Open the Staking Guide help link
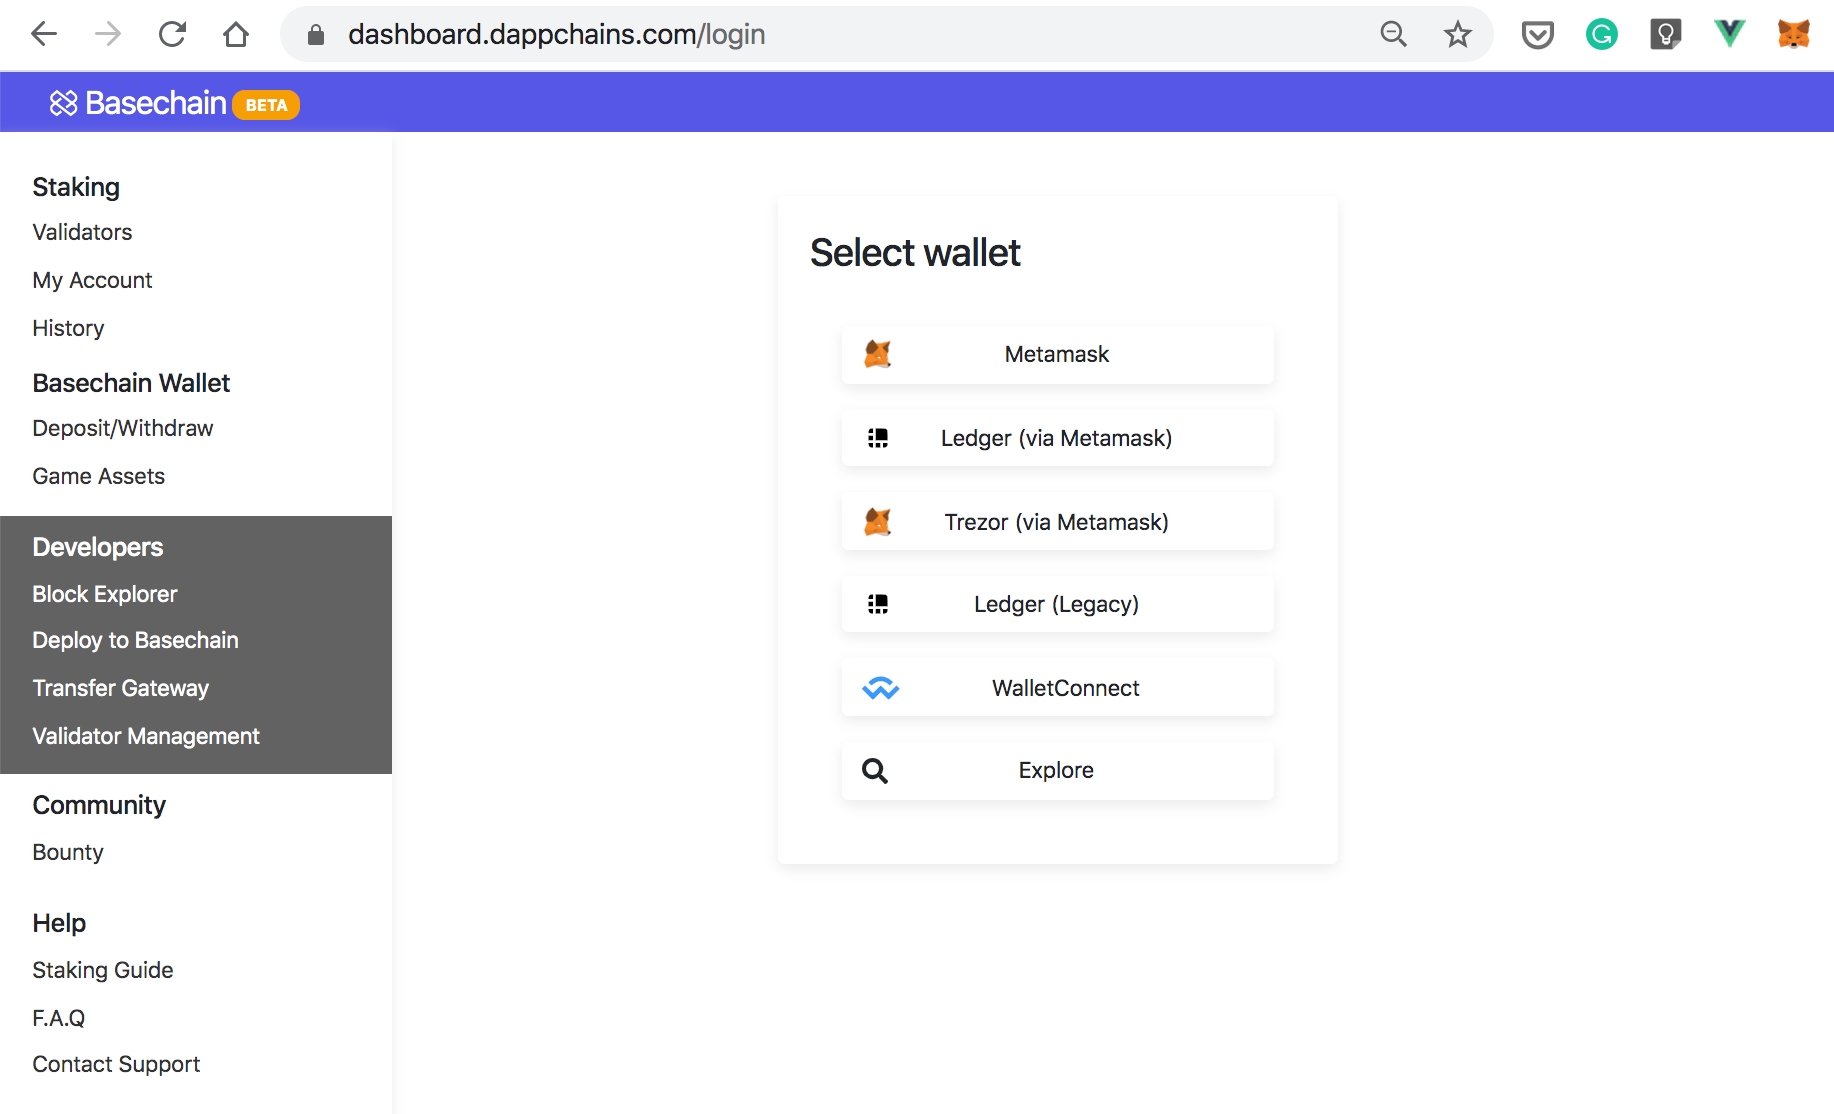The width and height of the screenshot is (1834, 1114). [x=103, y=970]
